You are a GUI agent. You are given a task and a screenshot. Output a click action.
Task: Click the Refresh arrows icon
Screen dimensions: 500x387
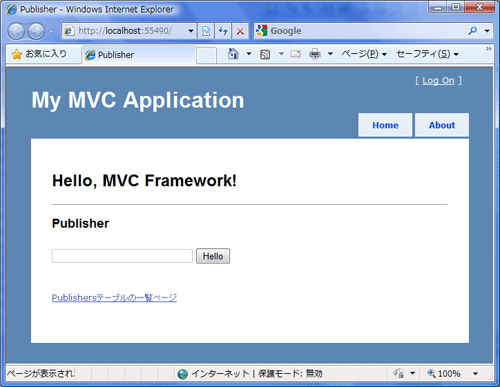tap(223, 31)
